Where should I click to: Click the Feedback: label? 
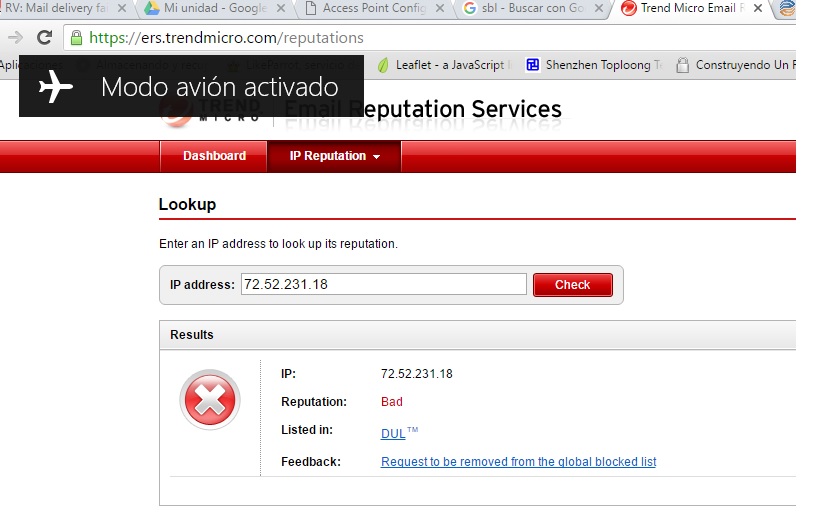(311, 462)
